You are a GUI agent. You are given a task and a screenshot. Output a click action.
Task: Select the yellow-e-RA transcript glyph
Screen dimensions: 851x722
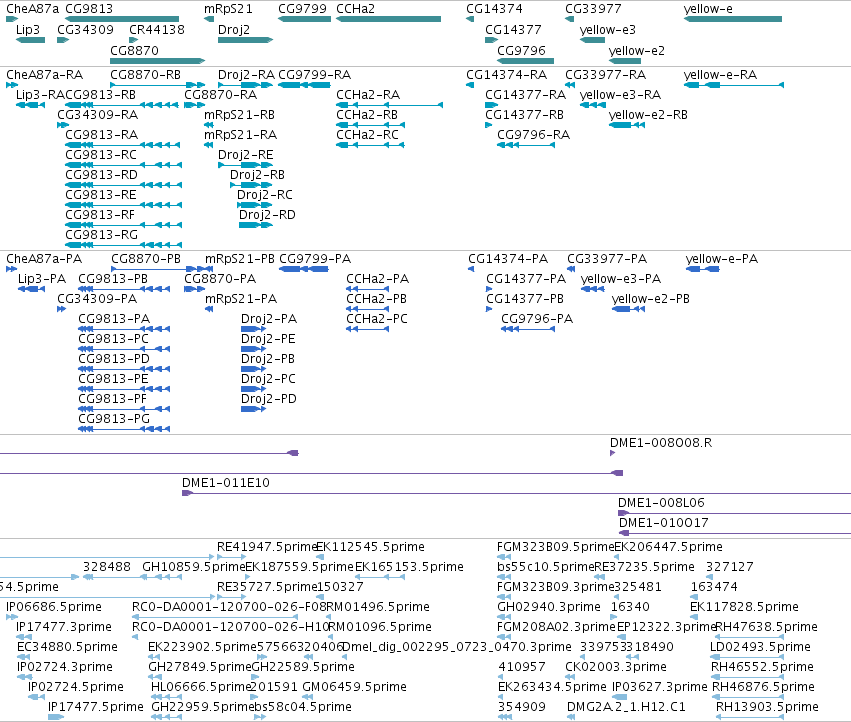click(x=734, y=85)
